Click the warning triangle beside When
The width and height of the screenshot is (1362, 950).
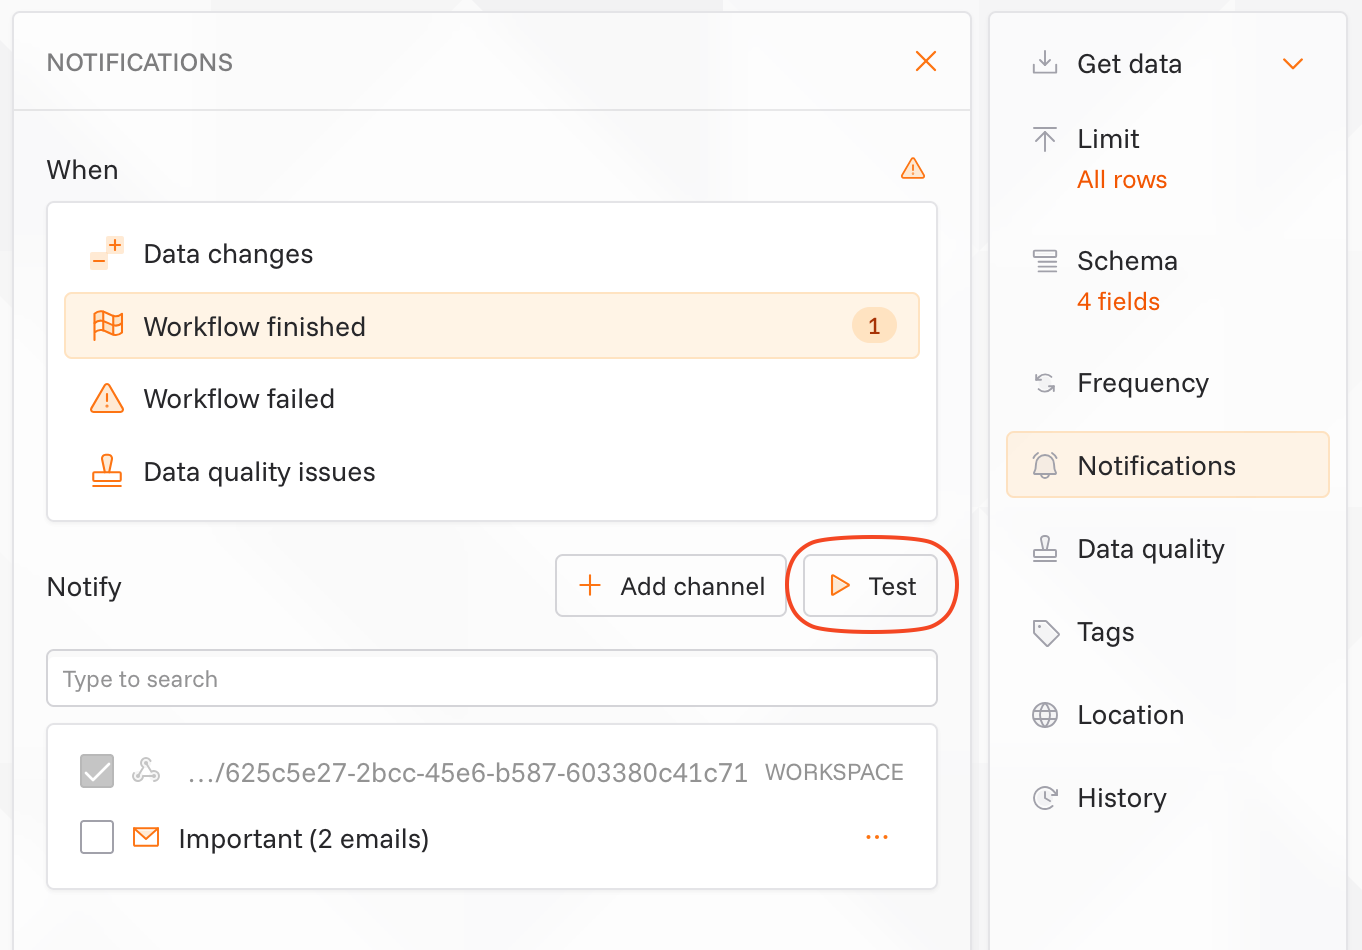[913, 168]
